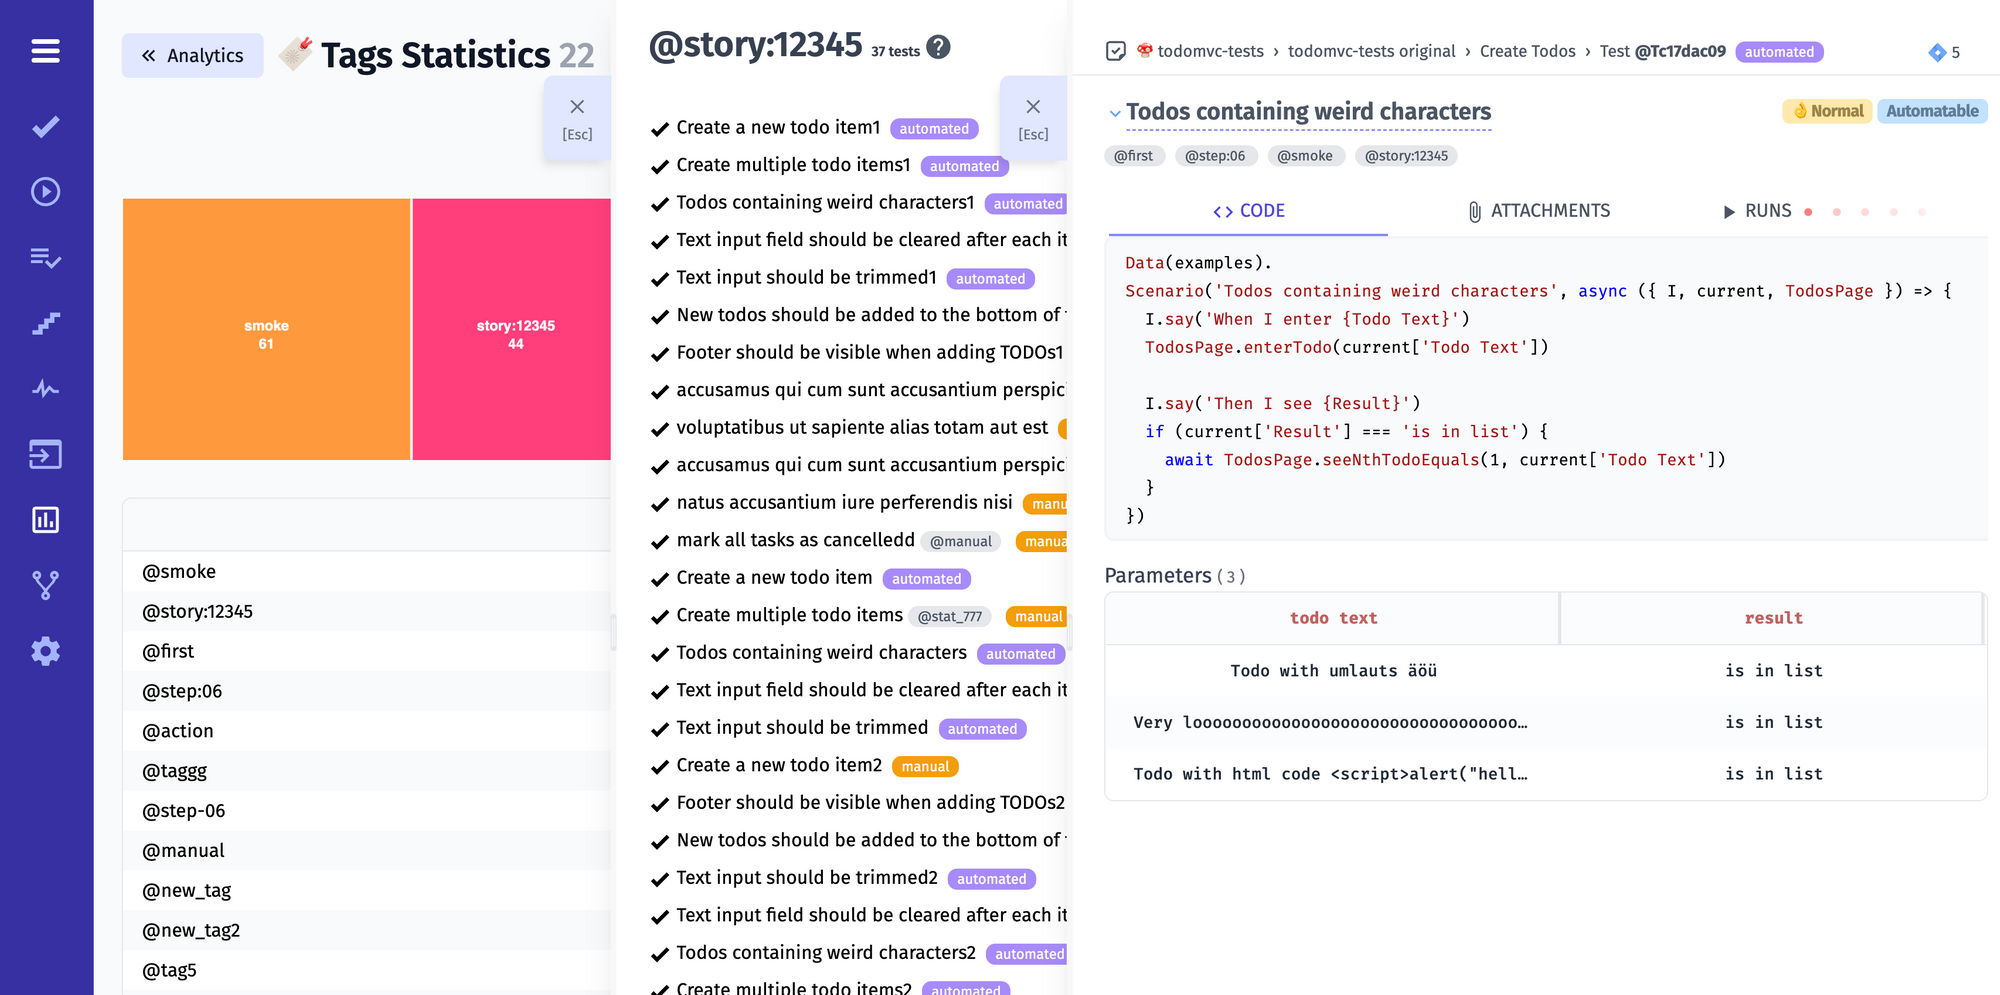The image size is (2000, 995).
Task: Click the Analytics back button
Action: 192,55
